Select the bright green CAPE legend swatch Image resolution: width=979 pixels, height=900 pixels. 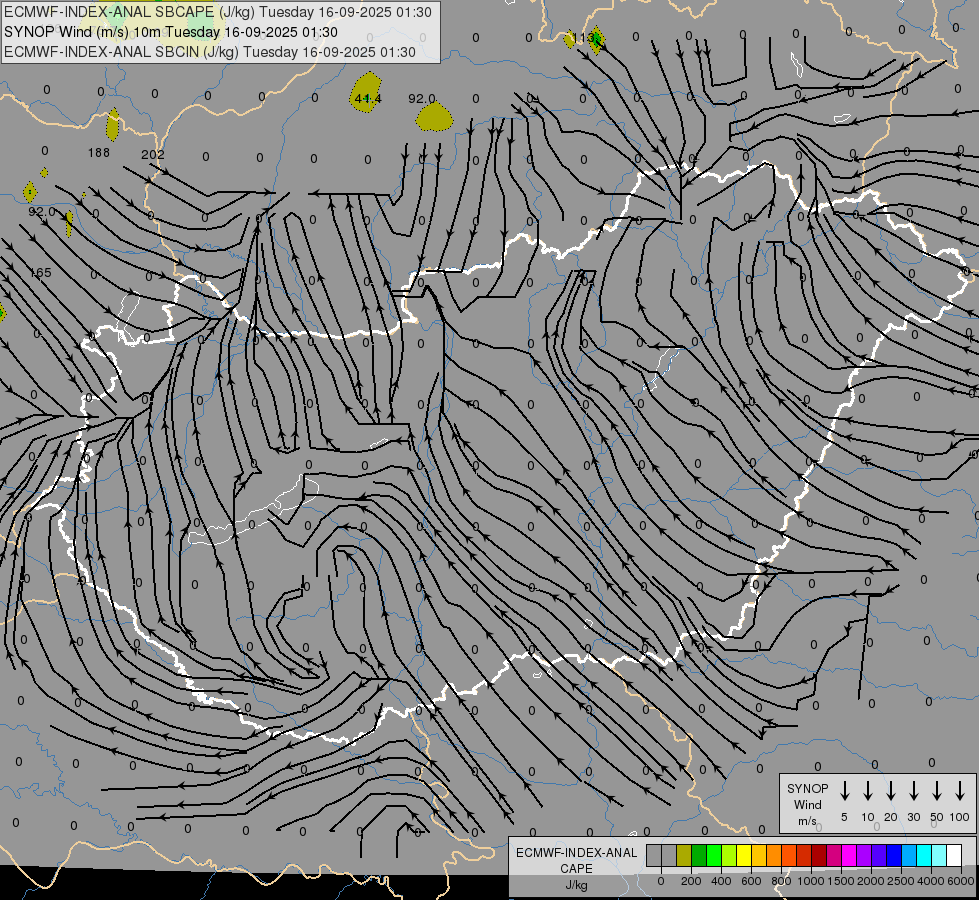pyautogui.click(x=714, y=855)
